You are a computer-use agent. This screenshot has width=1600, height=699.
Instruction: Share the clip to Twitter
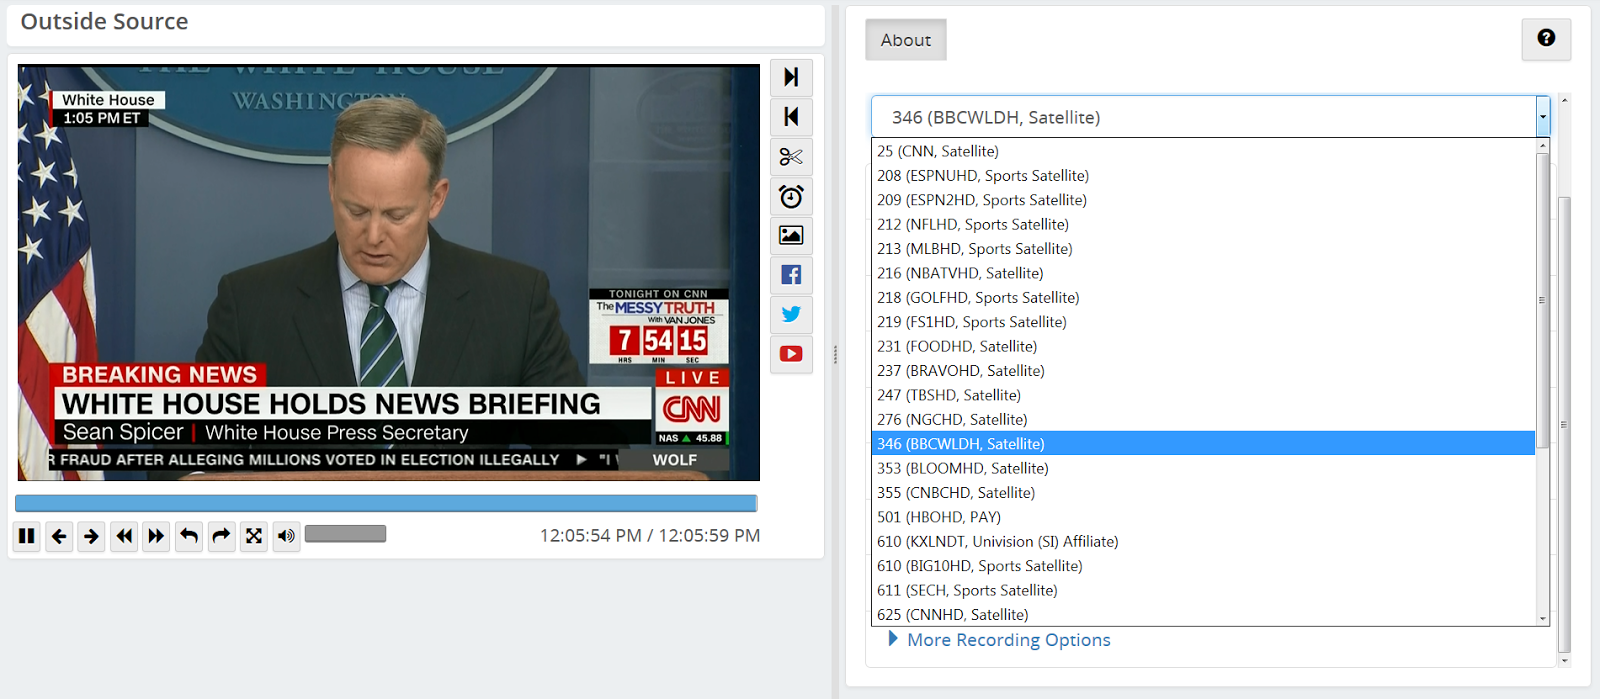tap(791, 314)
